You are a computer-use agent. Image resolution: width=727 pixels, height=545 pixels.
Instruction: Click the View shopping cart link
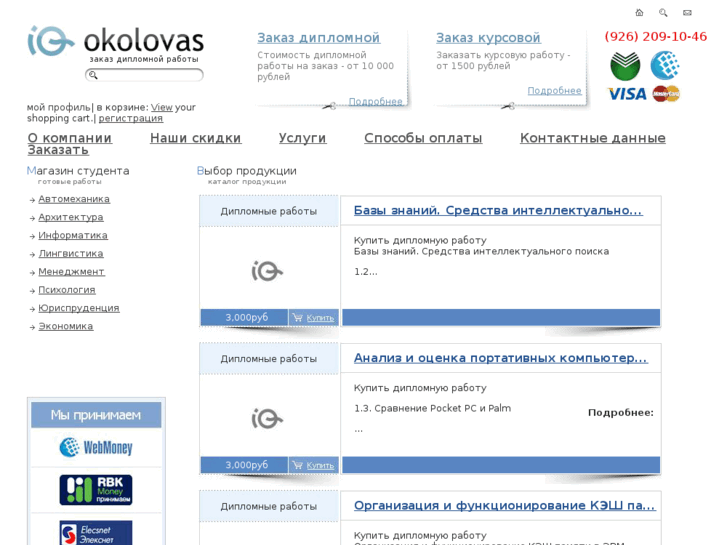162,107
